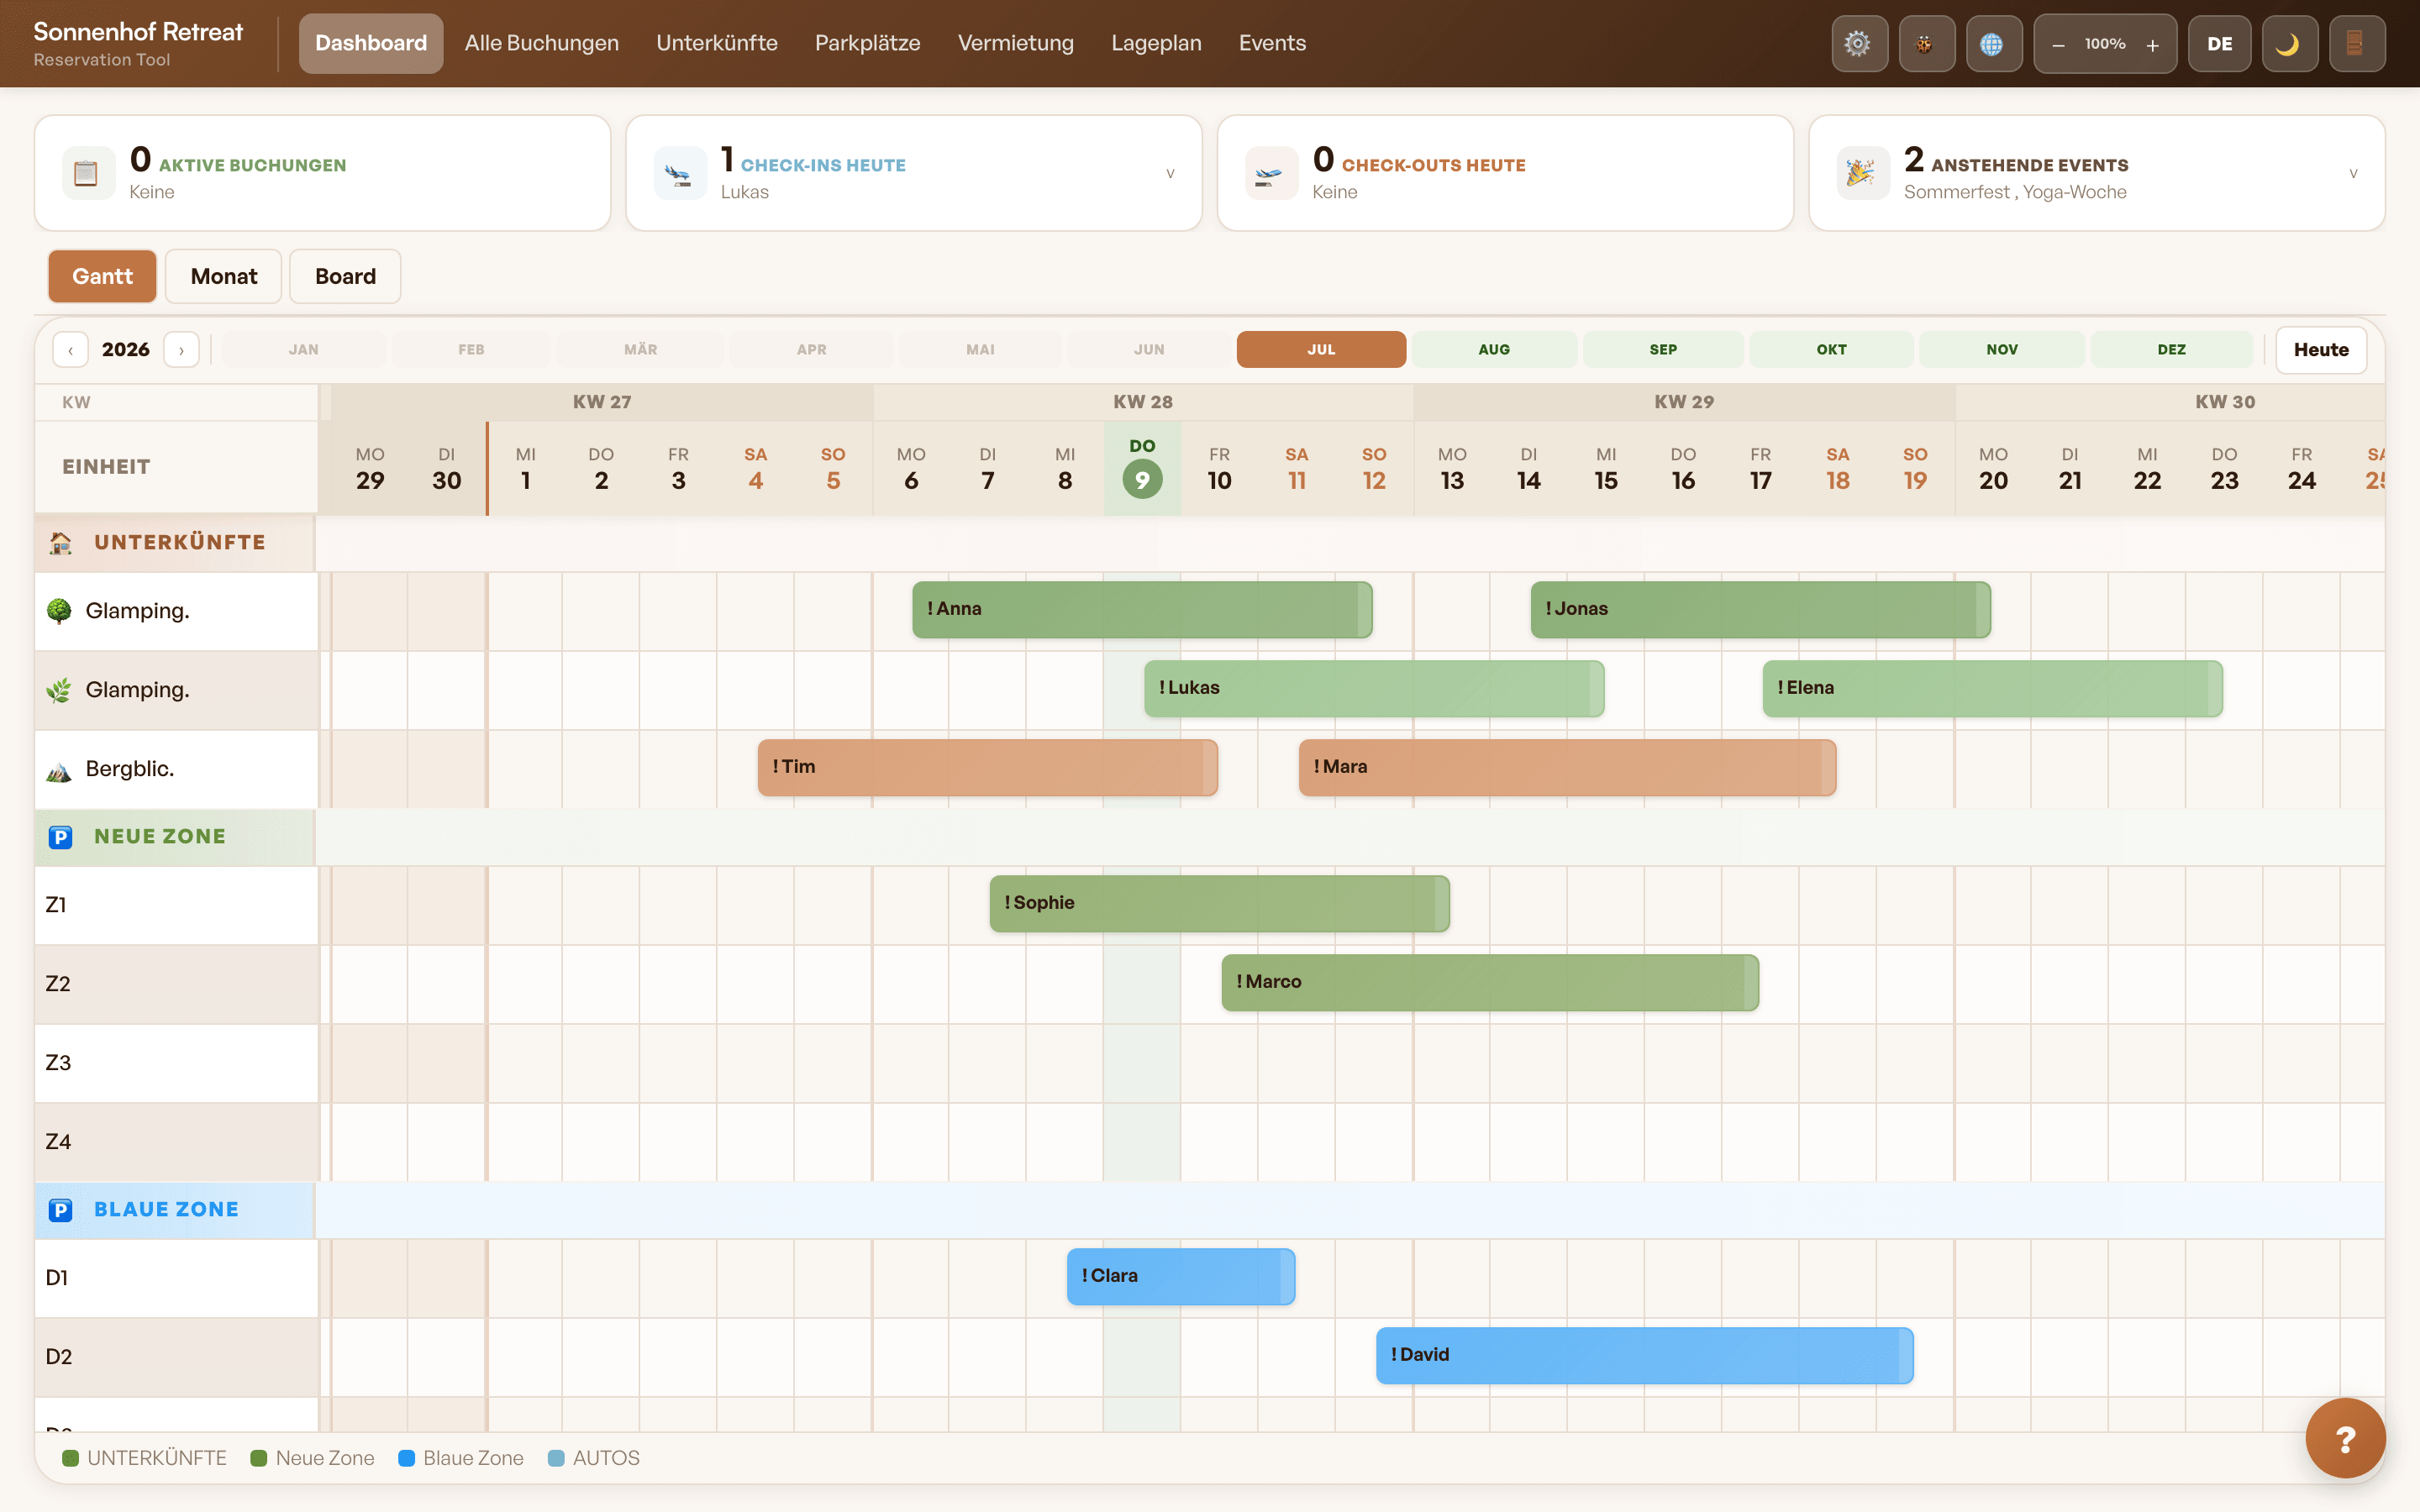The image size is (2420, 1512).
Task: Open help with the question mark button
Action: pyautogui.click(x=2345, y=1438)
